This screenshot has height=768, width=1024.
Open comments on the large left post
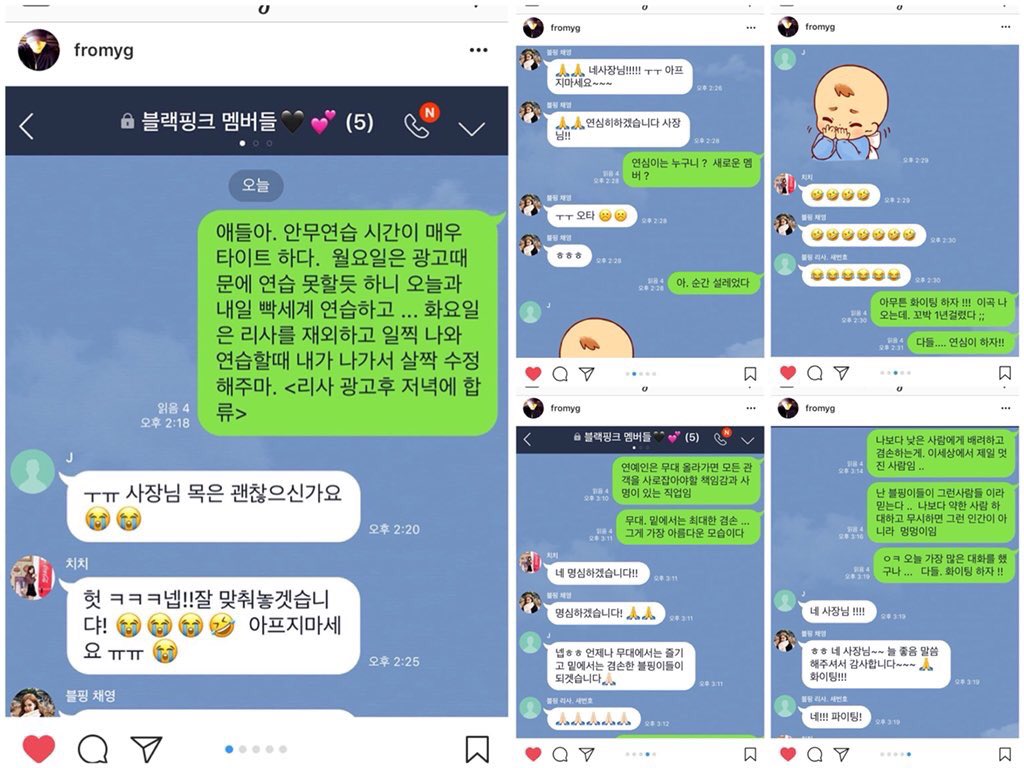click(x=93, y=749)
